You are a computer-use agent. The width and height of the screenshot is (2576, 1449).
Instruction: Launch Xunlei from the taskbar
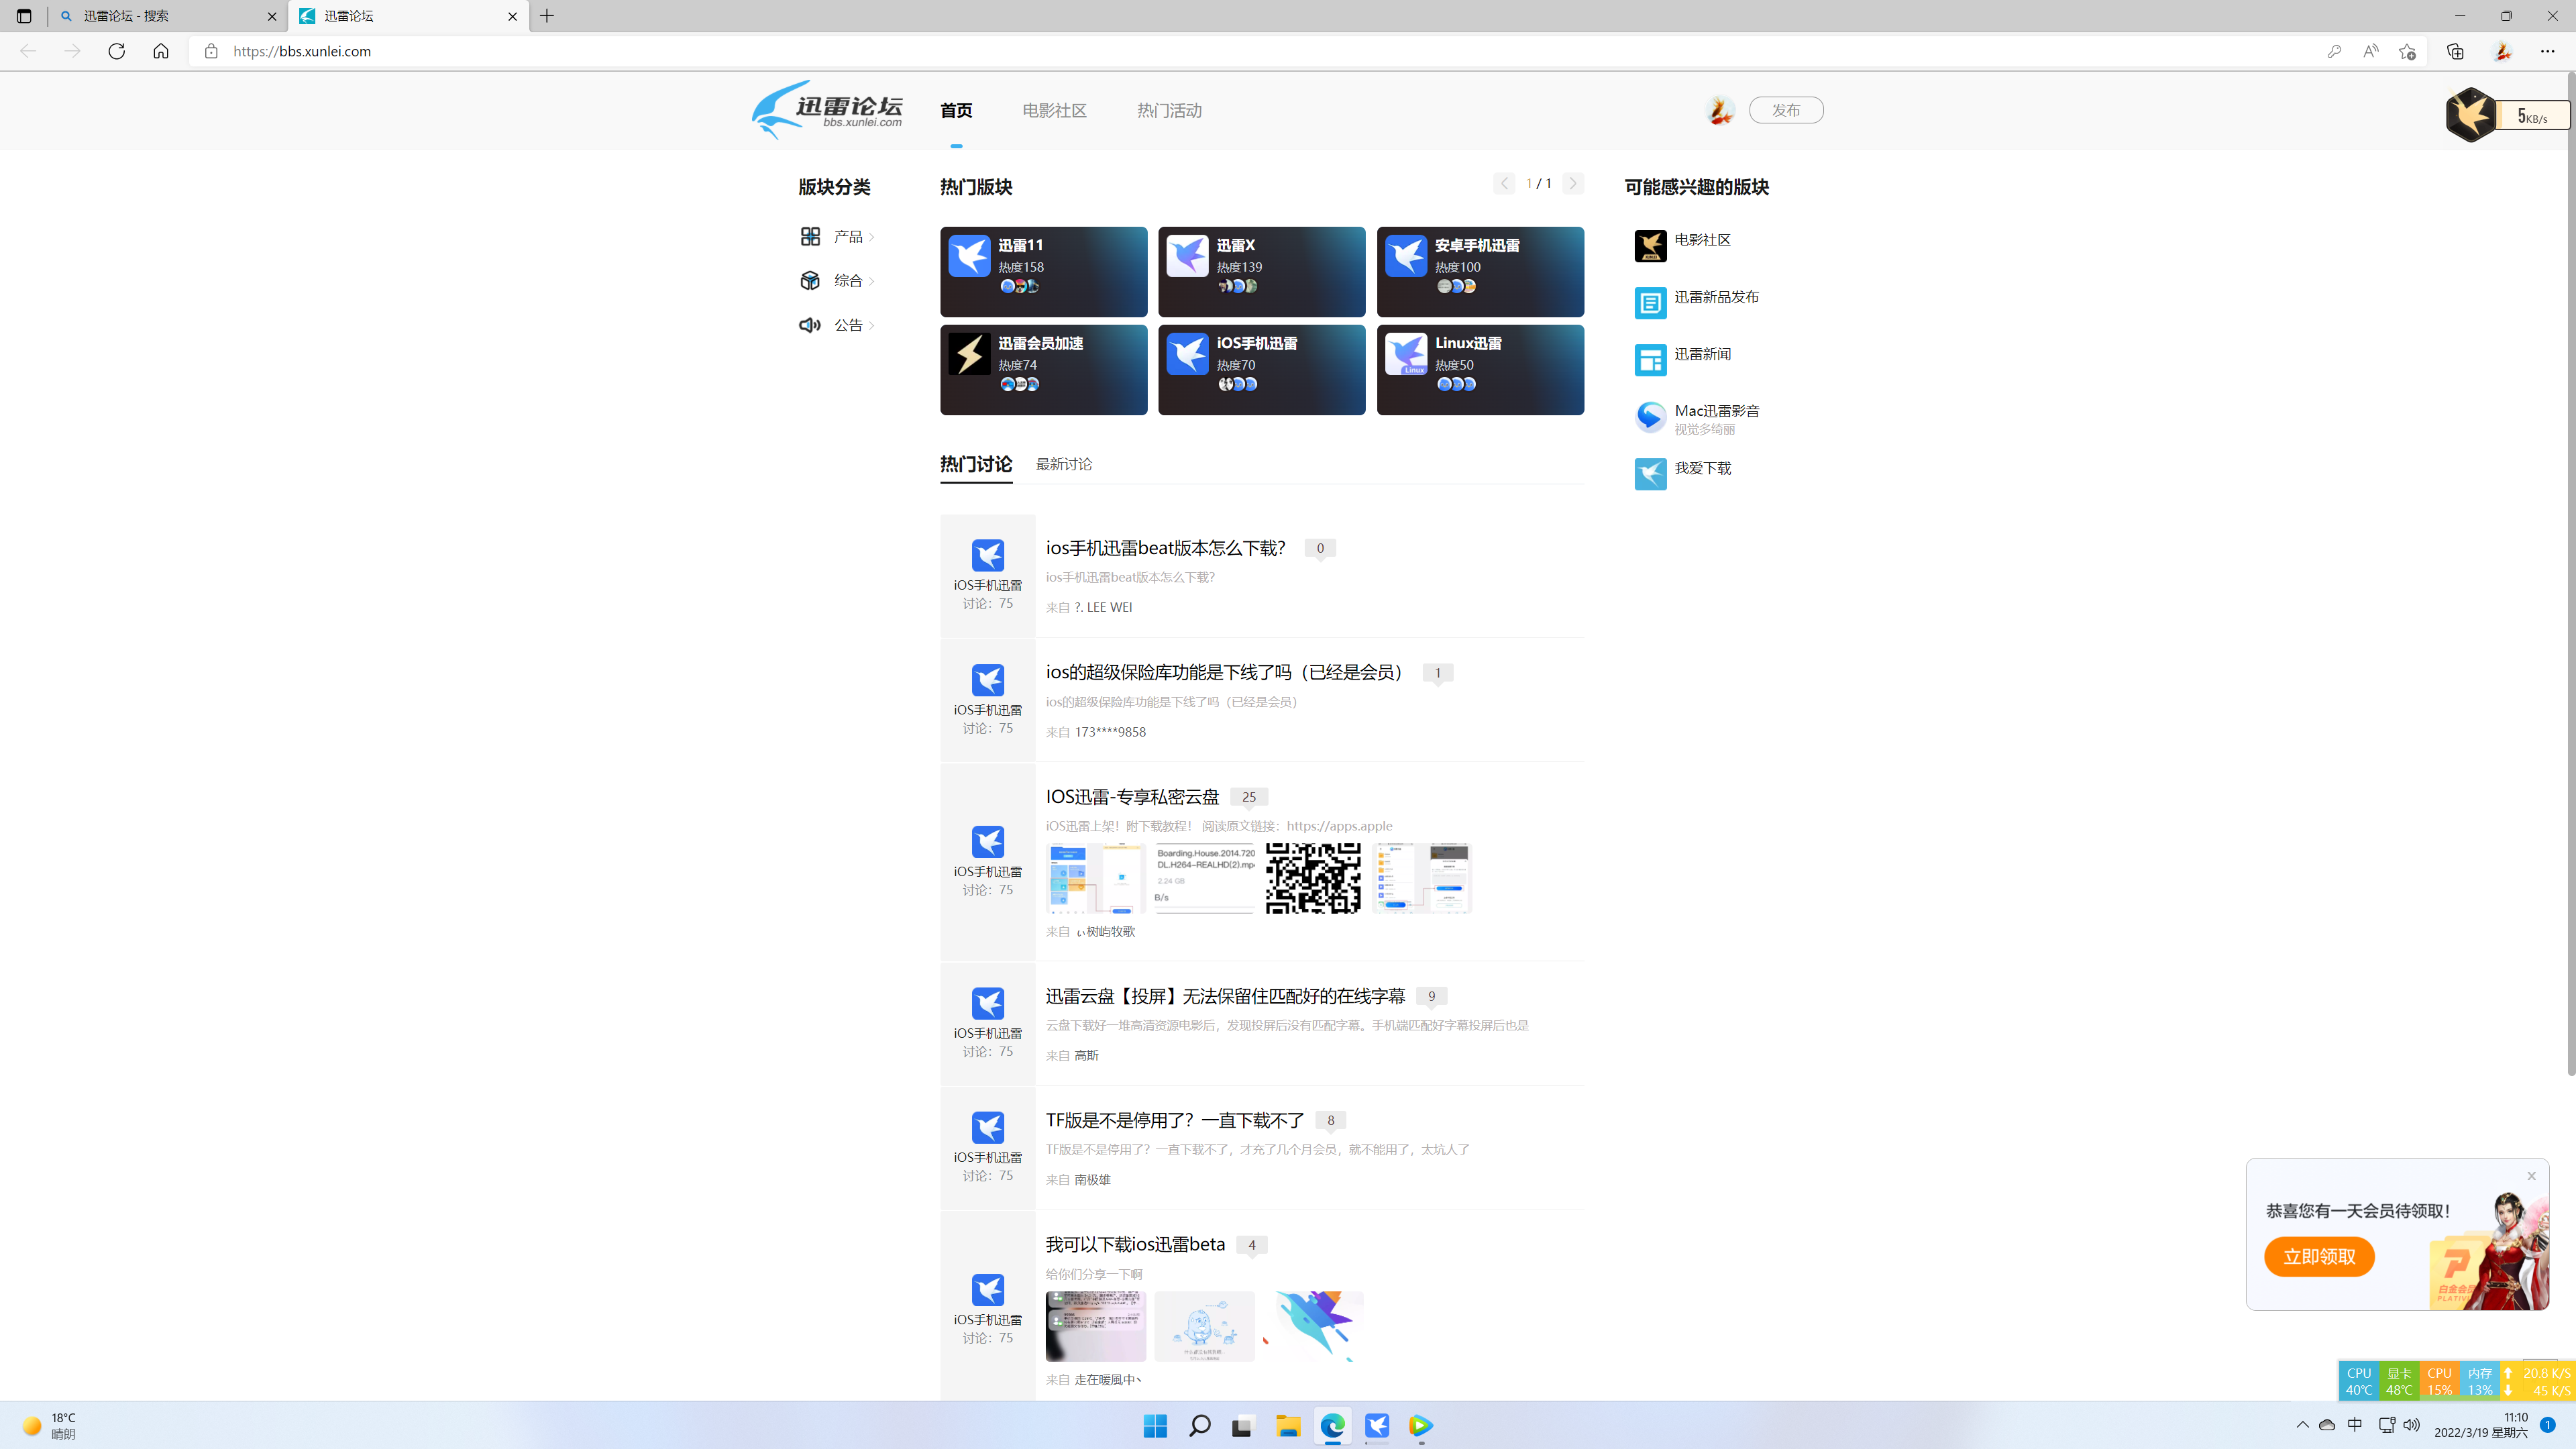[1376, 1426]
